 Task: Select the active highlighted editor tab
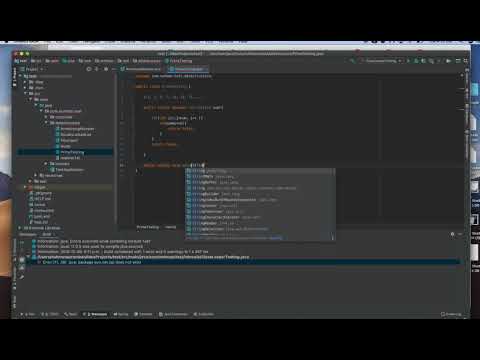click(188, 69)
